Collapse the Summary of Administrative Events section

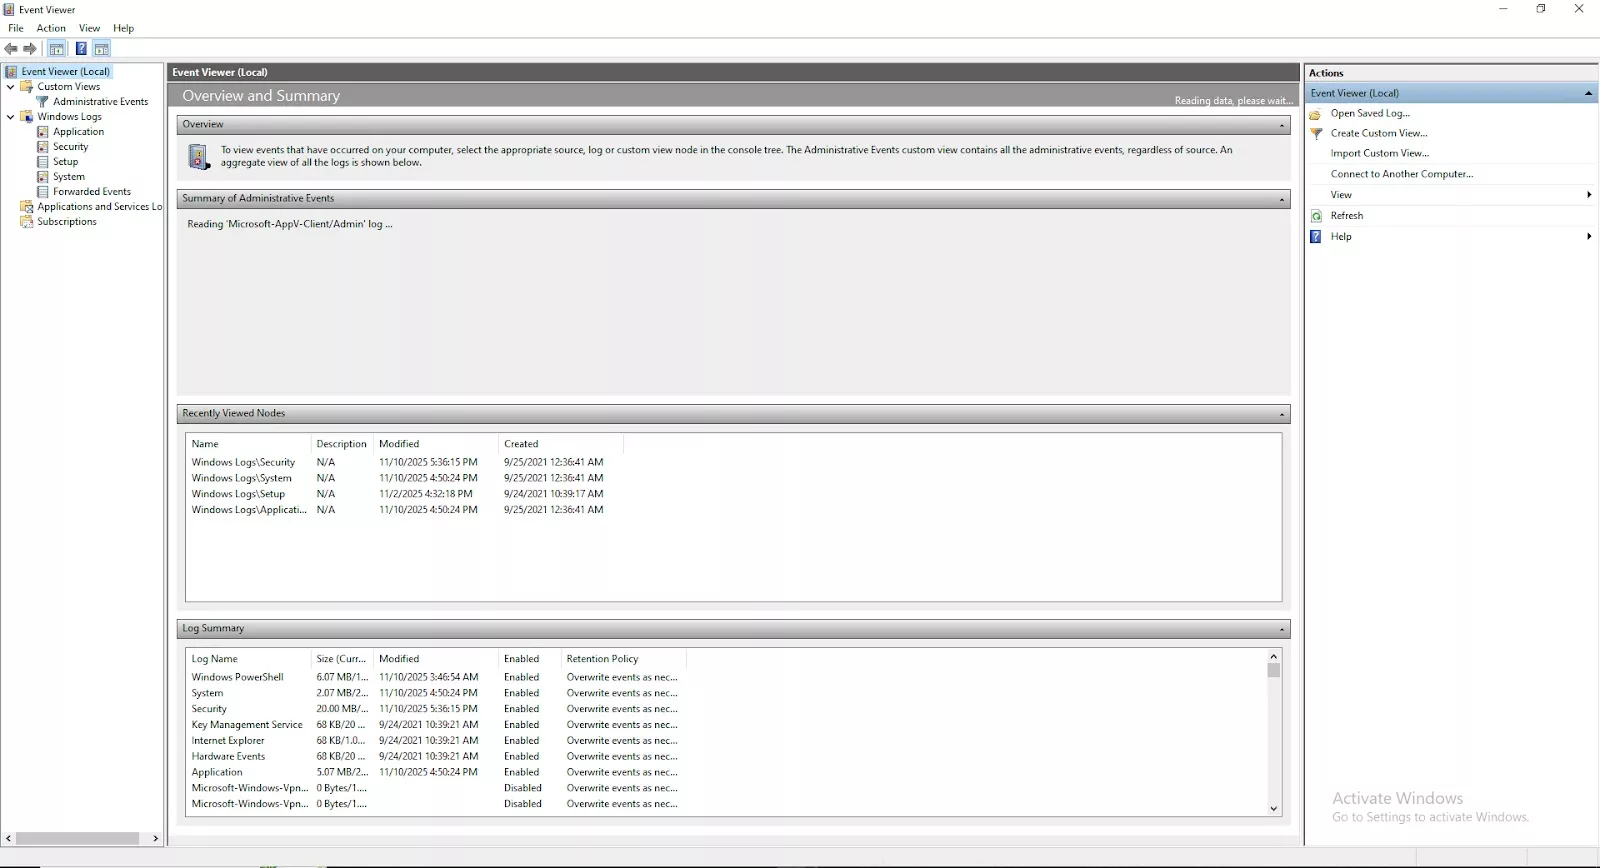[1282, 200]
